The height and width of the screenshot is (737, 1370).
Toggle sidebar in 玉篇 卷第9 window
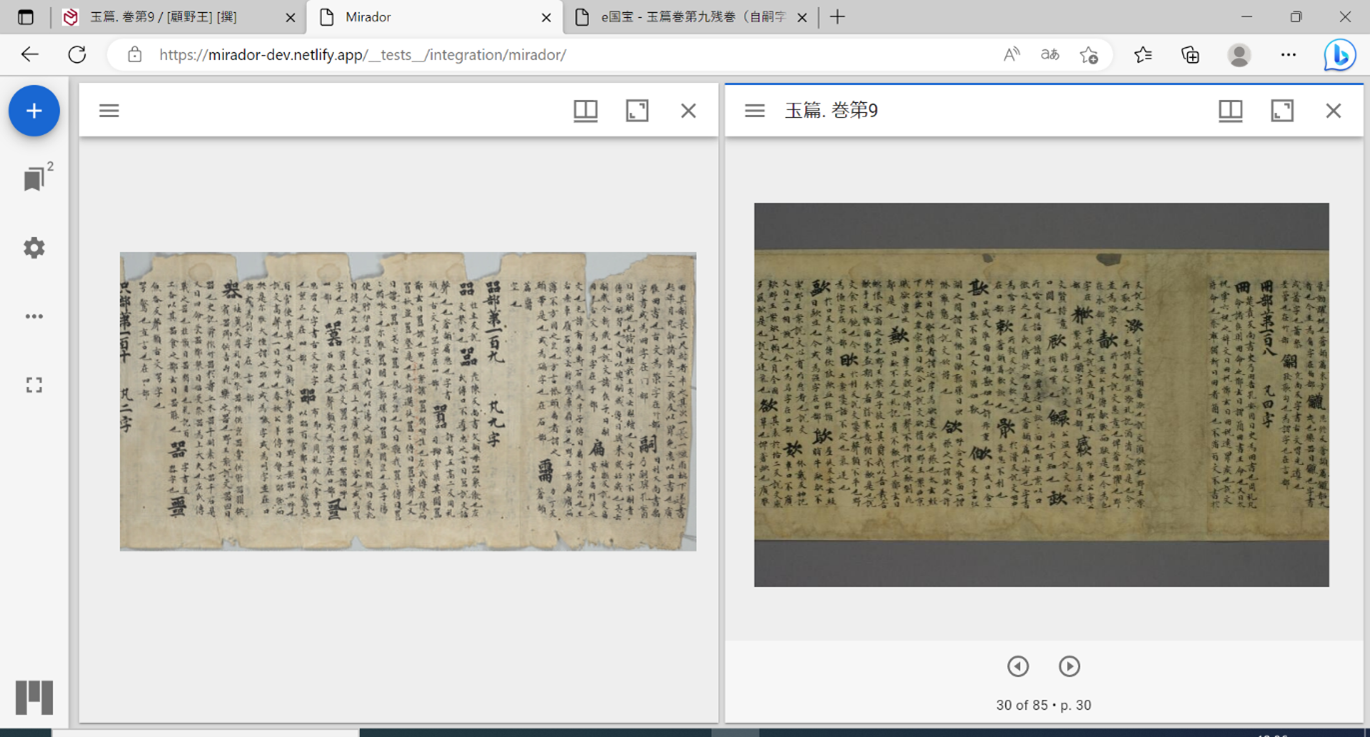point(755,111)
